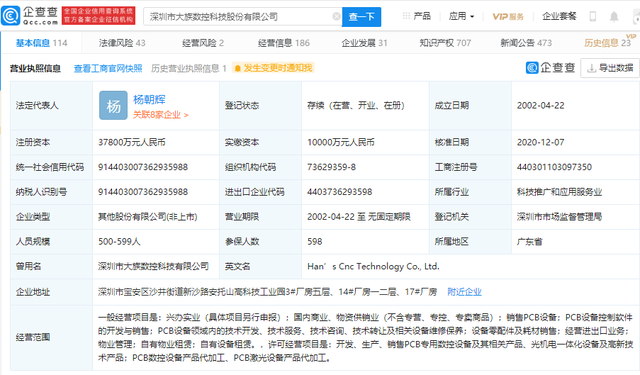Switch to the 基本信息 114 tab
Screen dimensions: 640x375
tap(41, 43)
